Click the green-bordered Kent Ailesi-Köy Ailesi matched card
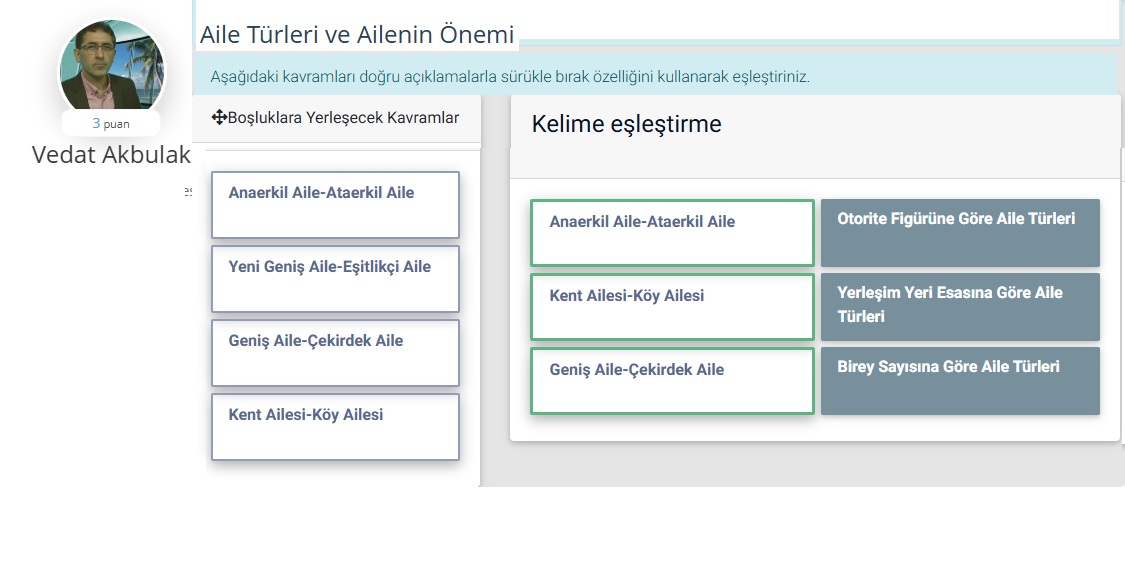Screen dimensions: 1125x563 point(672,306)
